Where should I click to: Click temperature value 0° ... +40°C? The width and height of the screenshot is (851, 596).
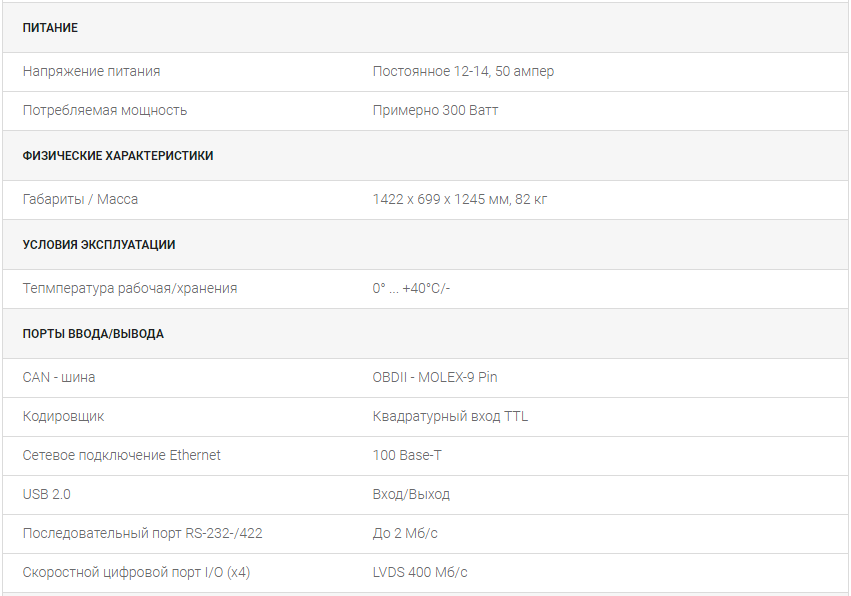tap(411, 288)
